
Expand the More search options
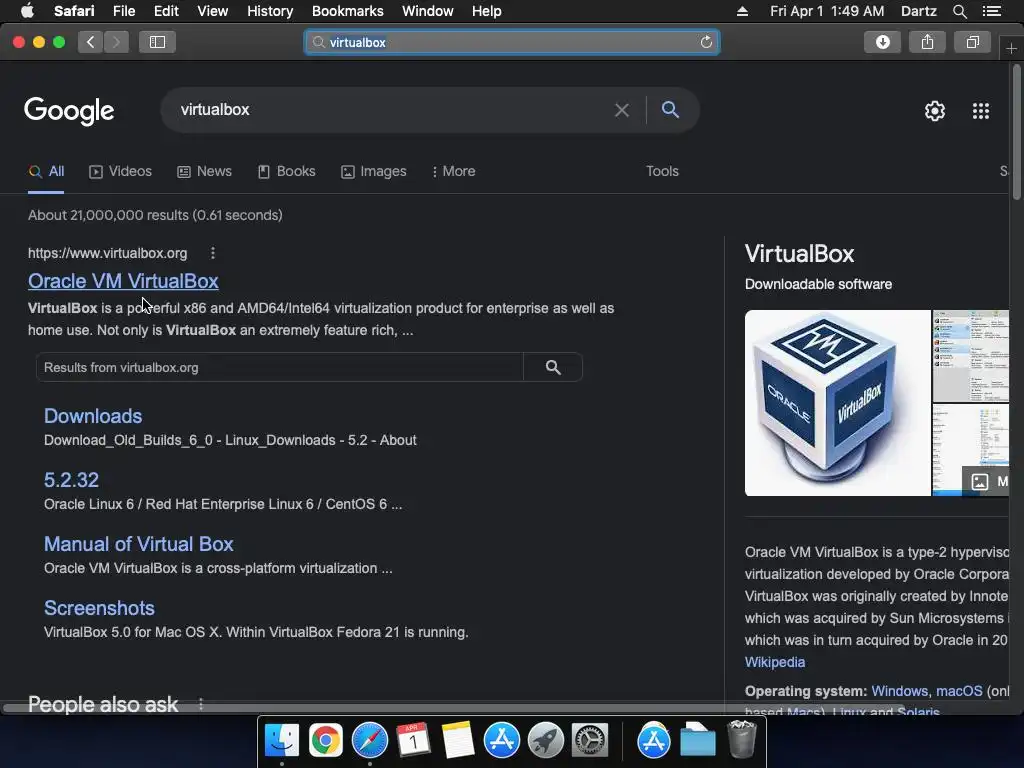pyautogui.click(x=453, y=171)
